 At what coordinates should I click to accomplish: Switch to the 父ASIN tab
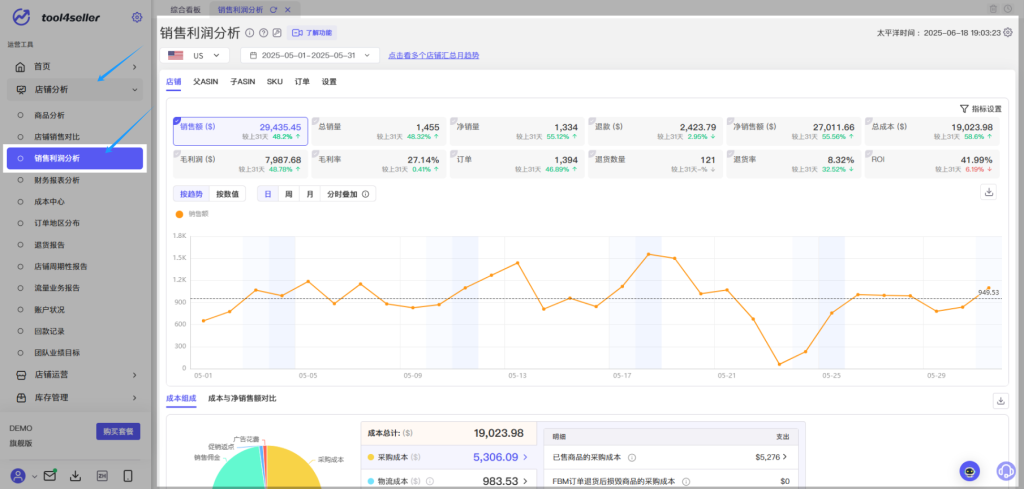[x=205, y=82]
